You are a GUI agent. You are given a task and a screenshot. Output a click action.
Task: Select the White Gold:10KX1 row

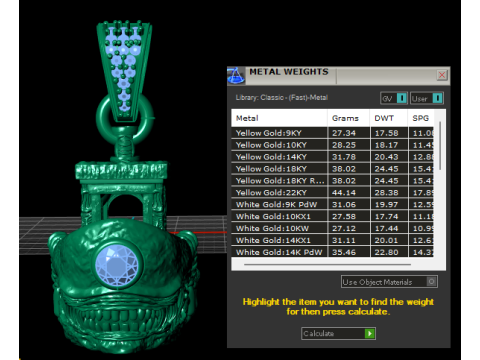[x=332, y=216]
